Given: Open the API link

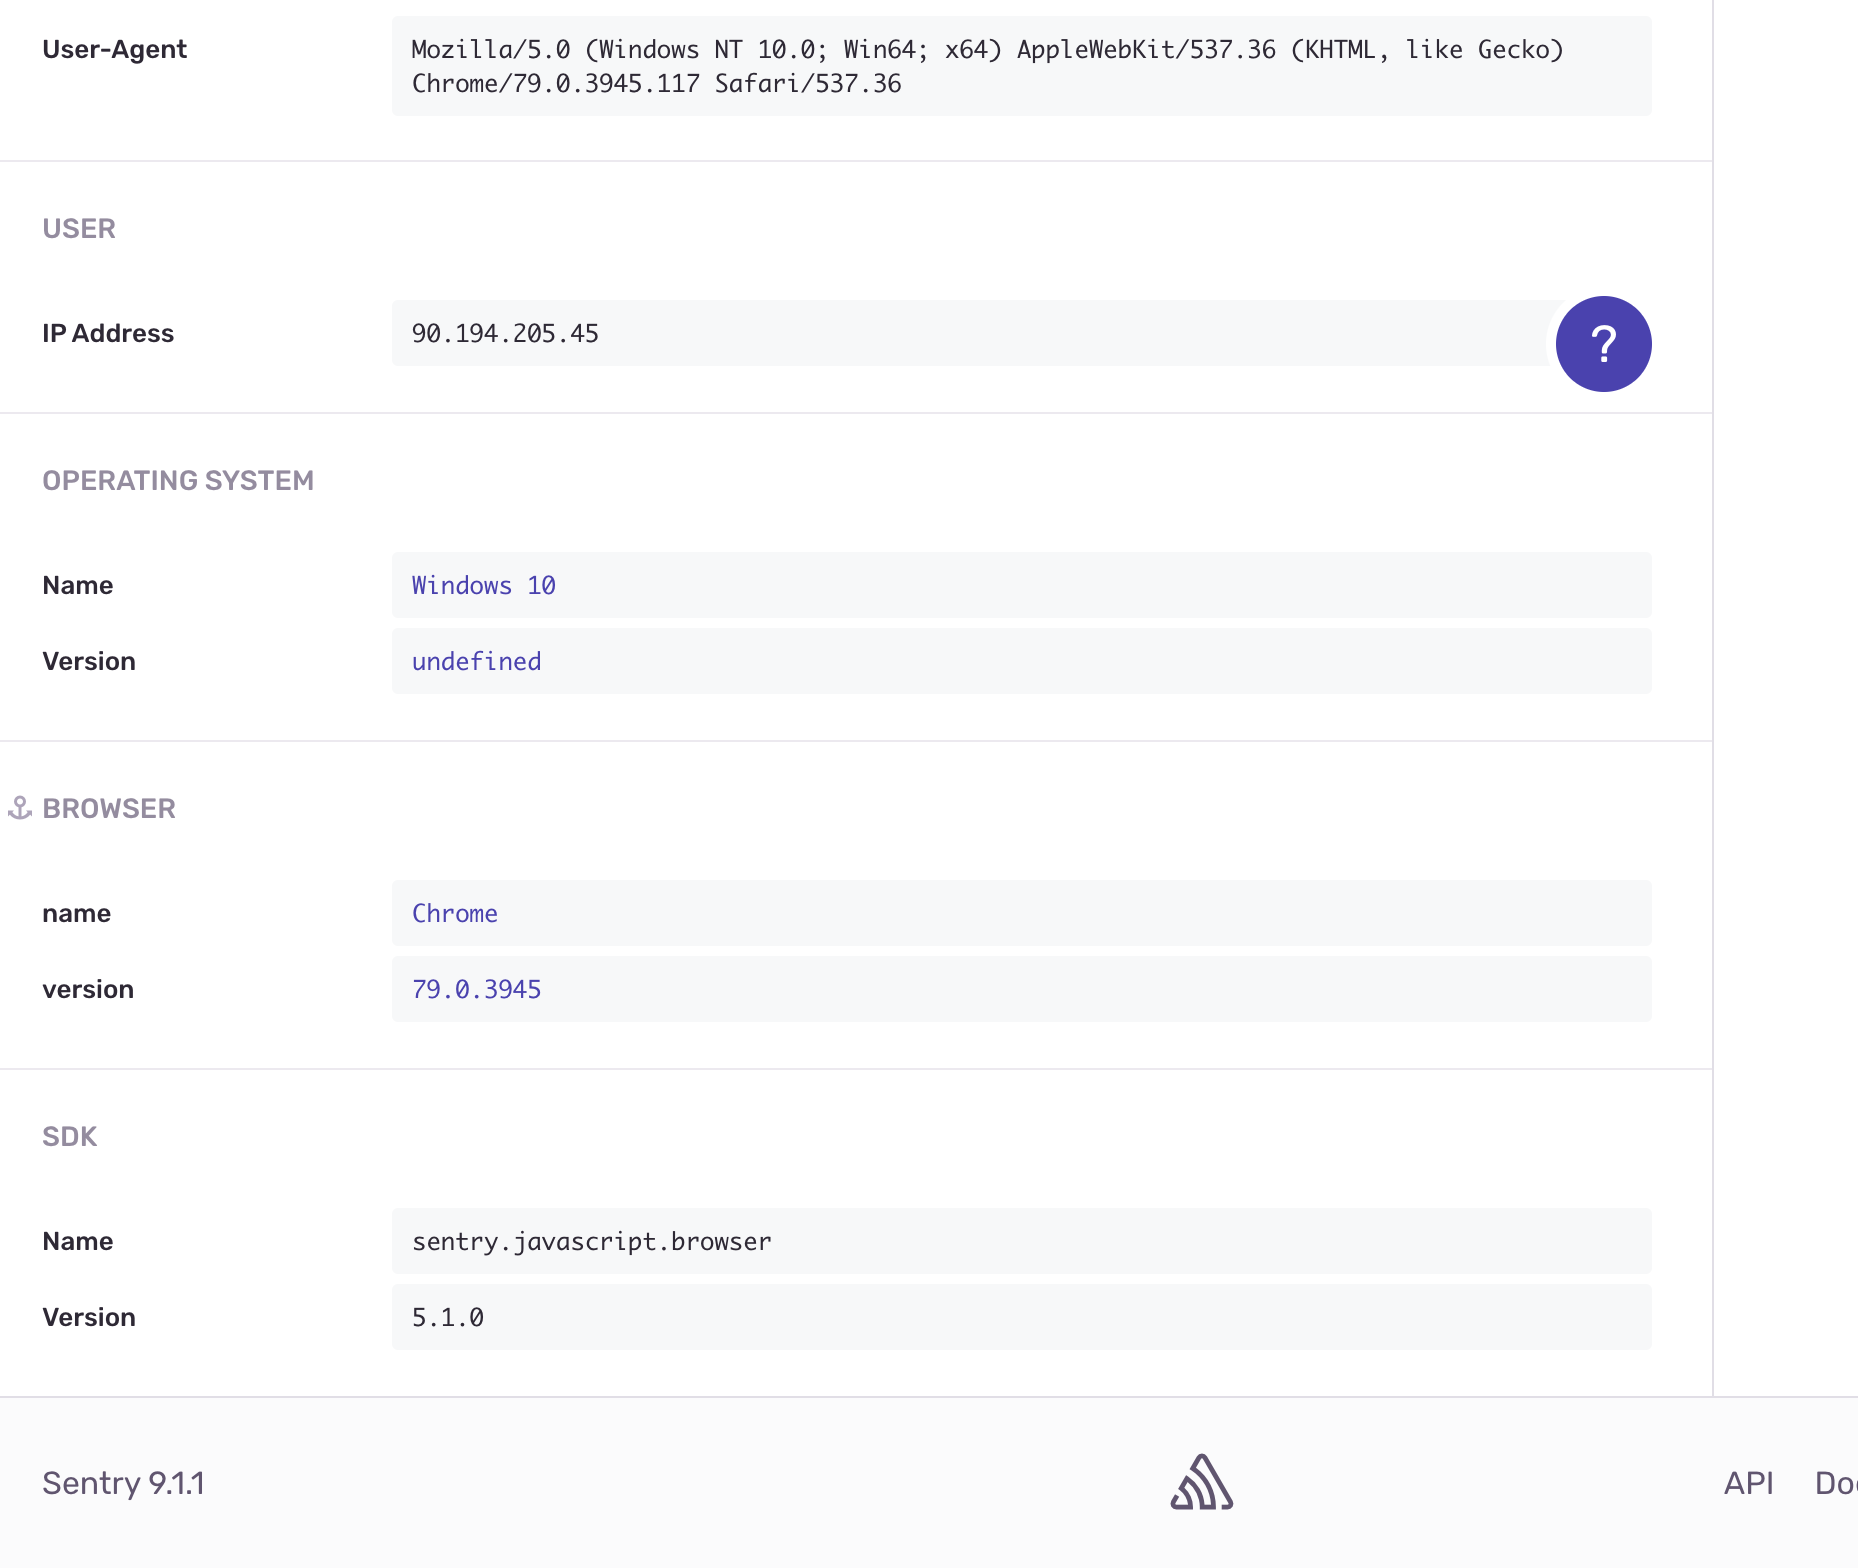Looking at the screenshot, I should [1749, 1482].
